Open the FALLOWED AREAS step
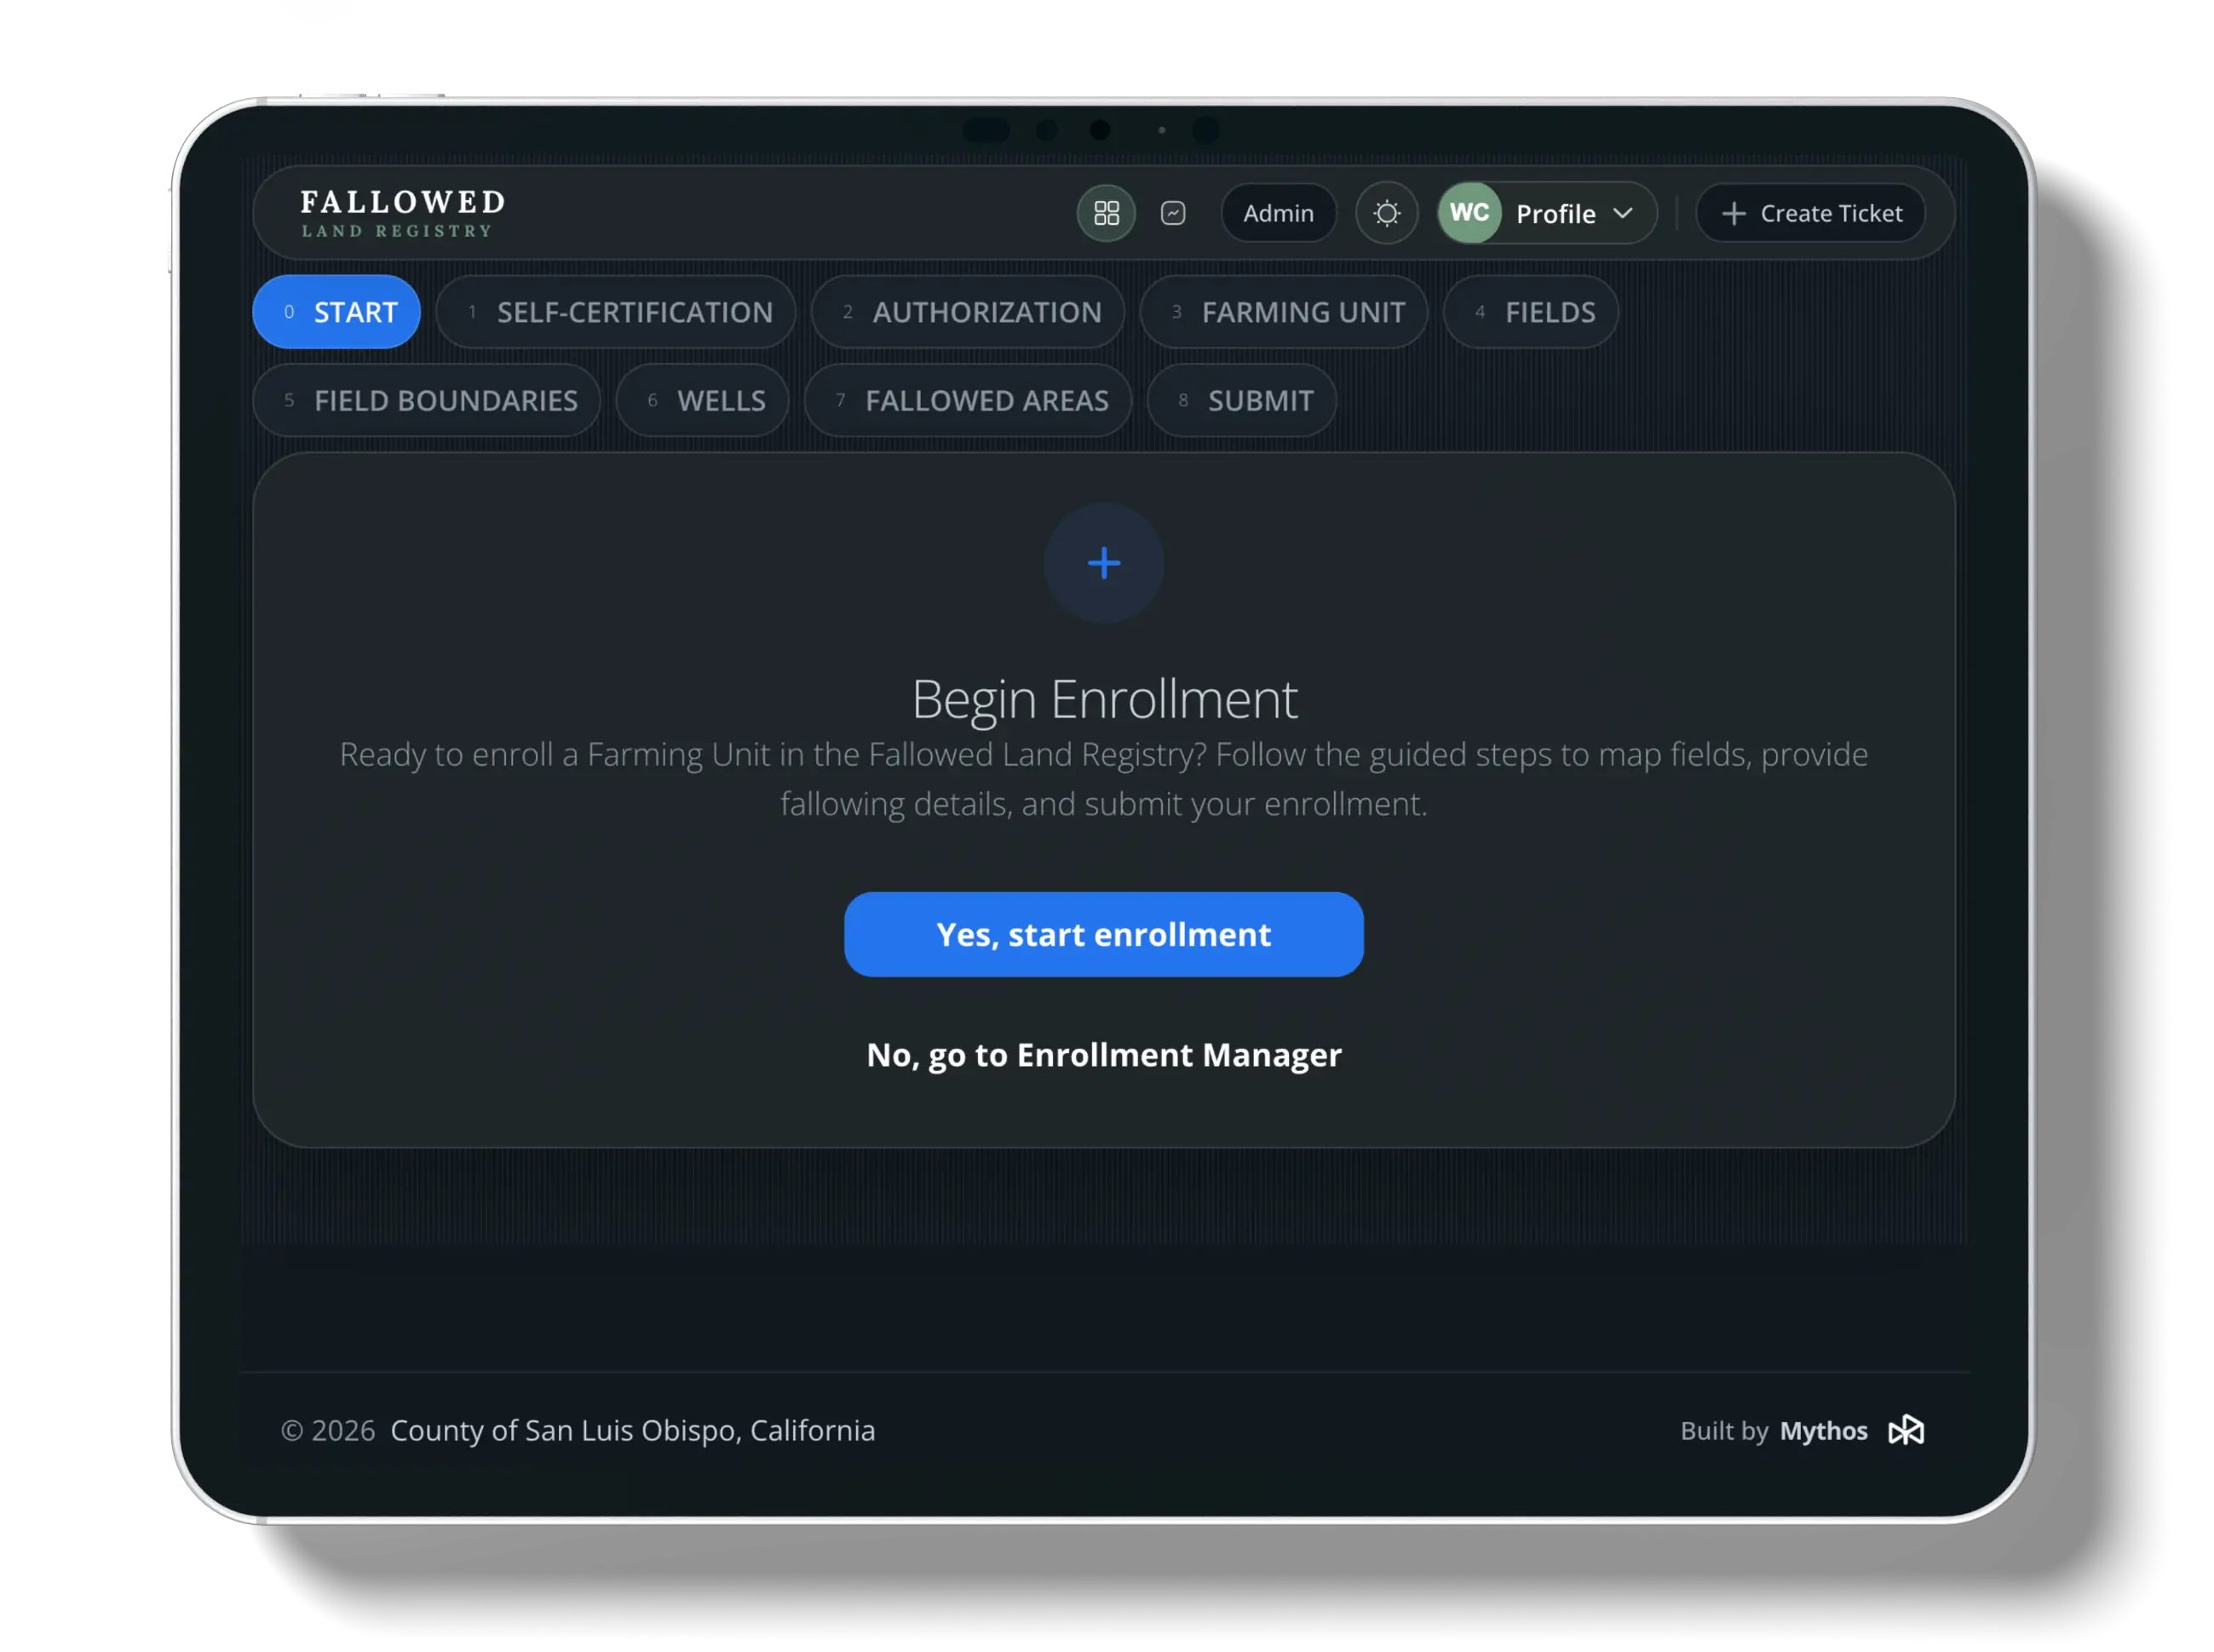 (x=968, y=400)
